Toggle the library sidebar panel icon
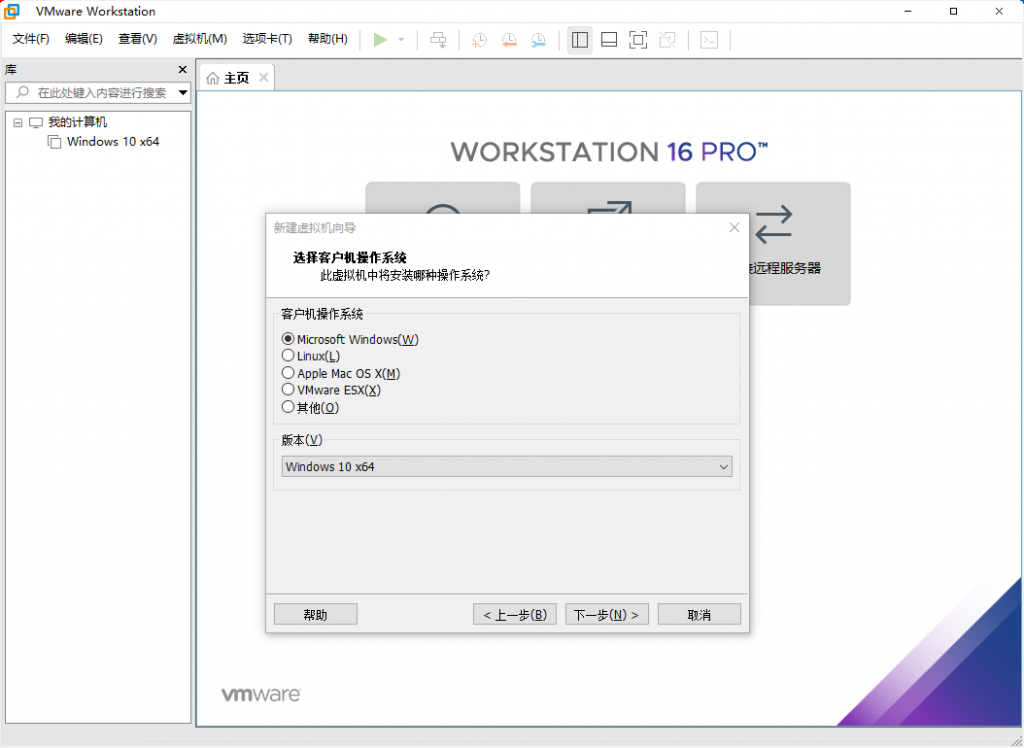 click(580, 40)
